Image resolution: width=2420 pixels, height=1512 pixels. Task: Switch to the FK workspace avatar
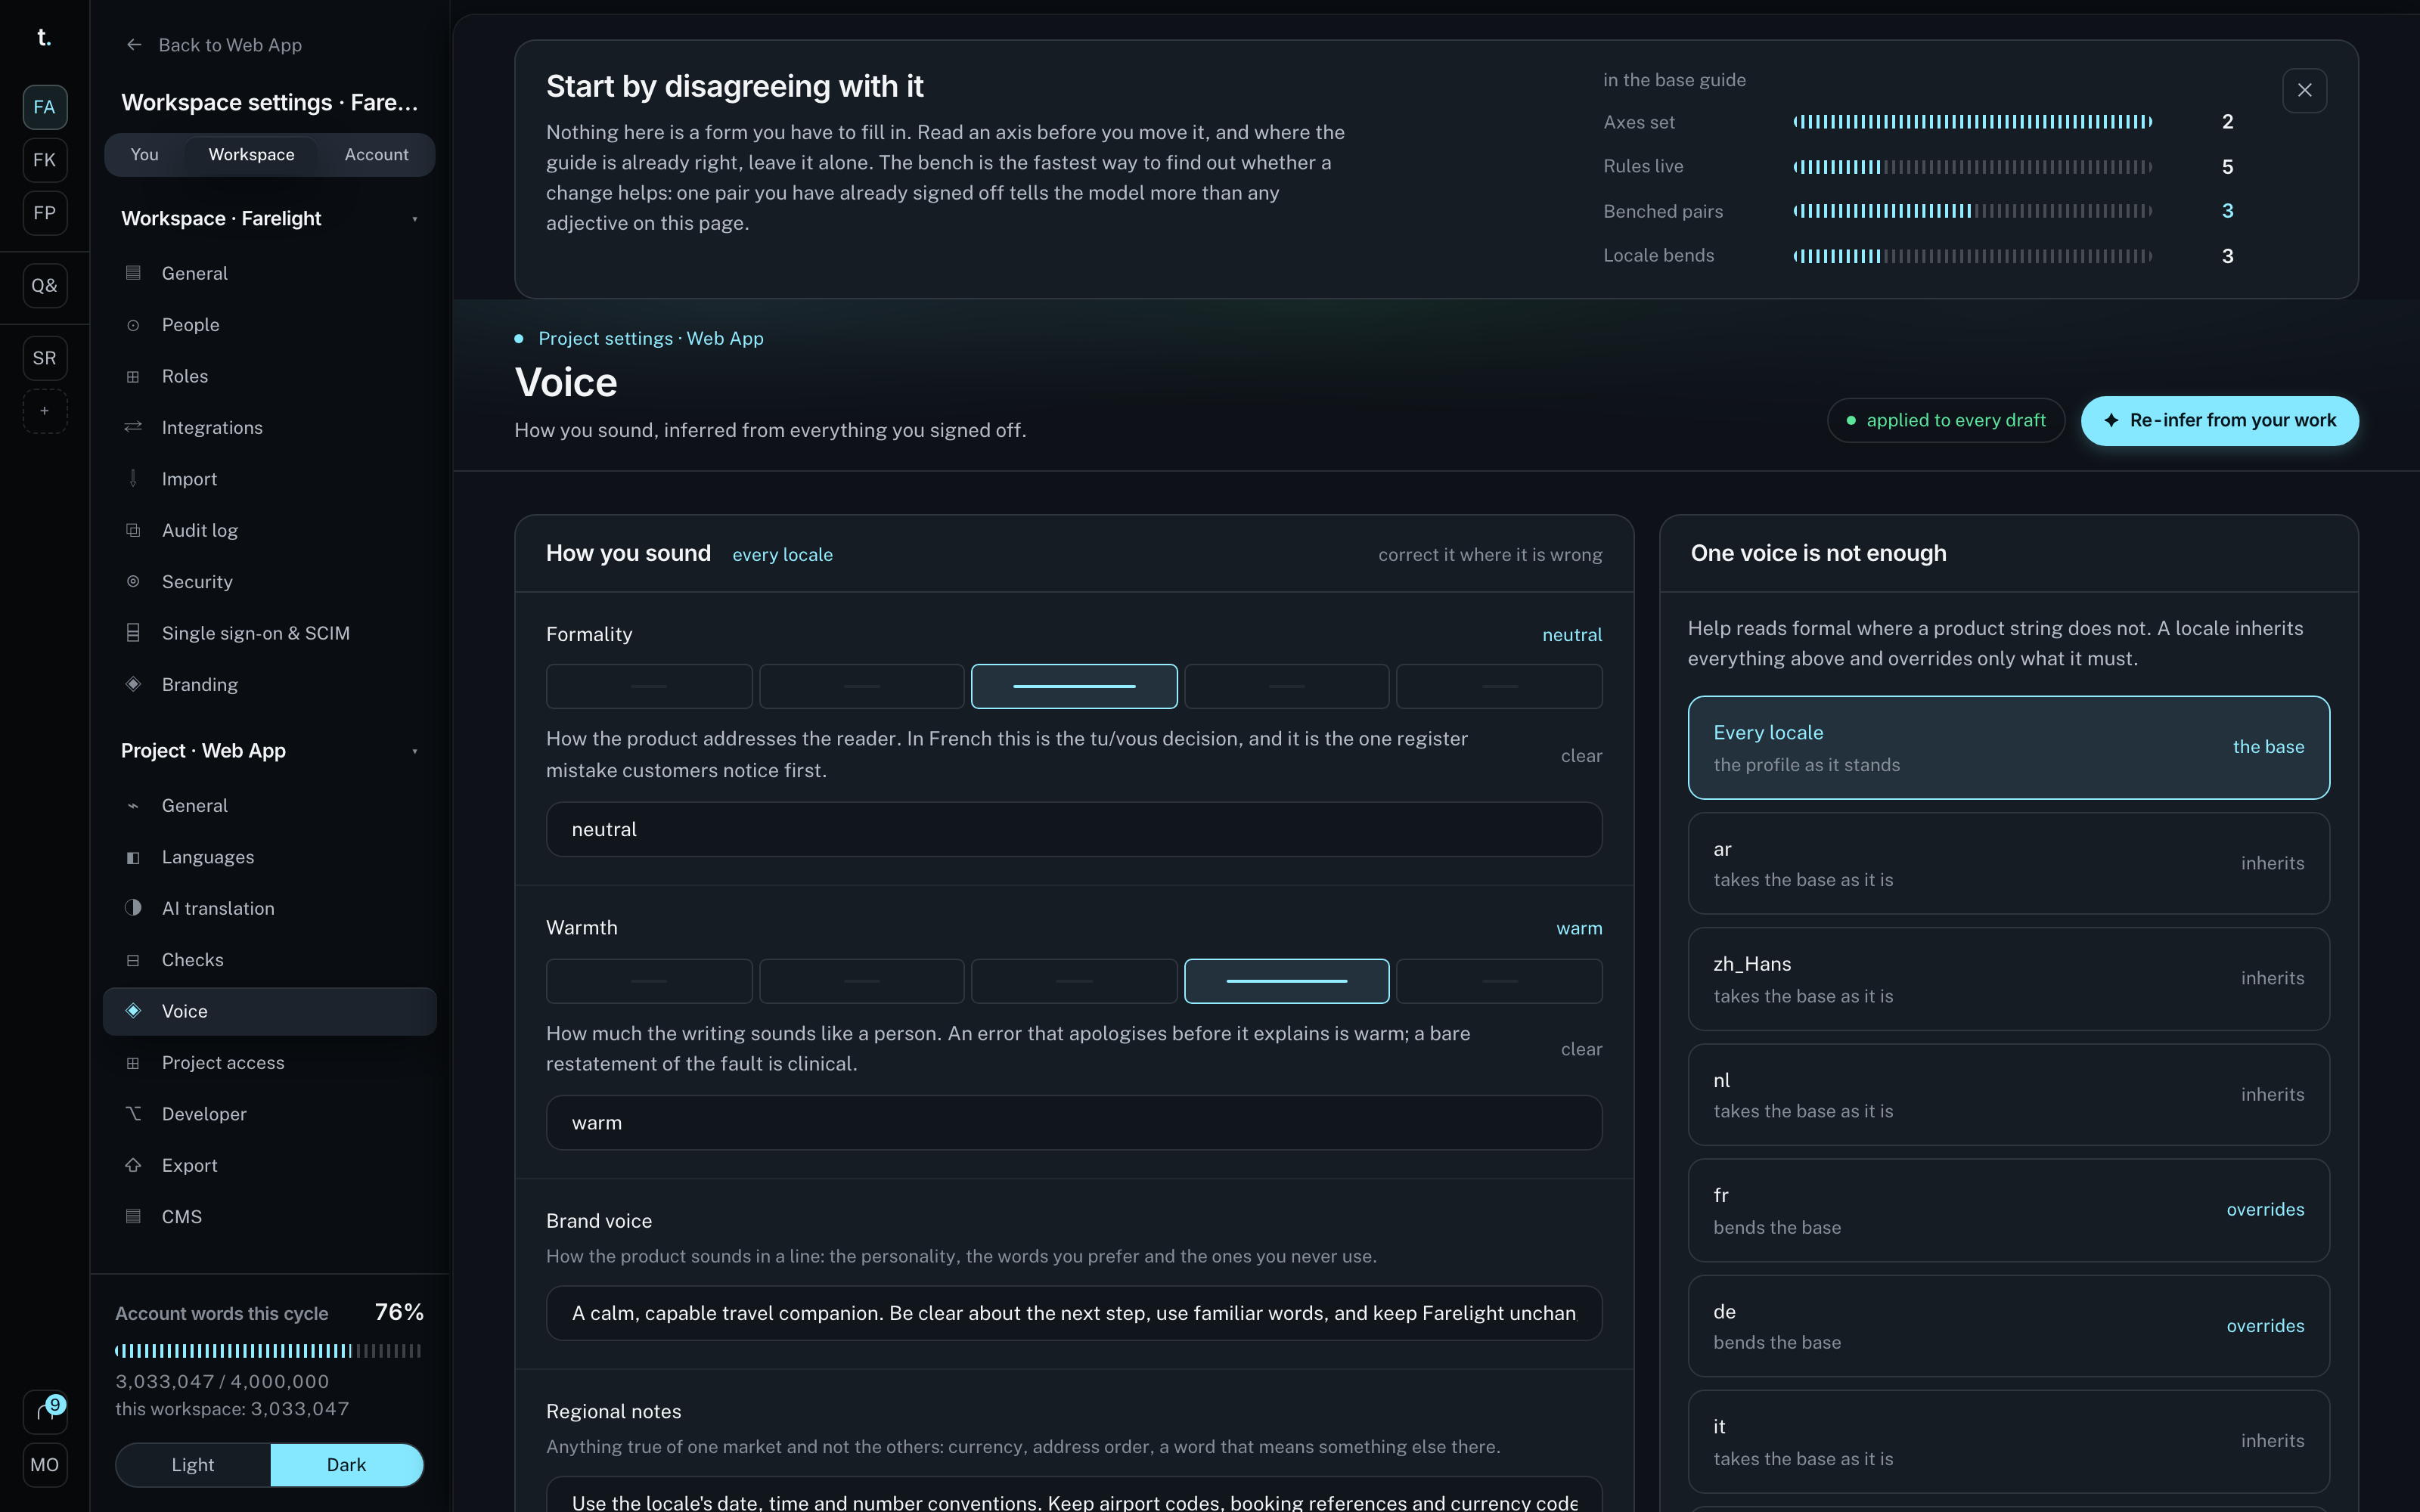click(x=44, y=160)
